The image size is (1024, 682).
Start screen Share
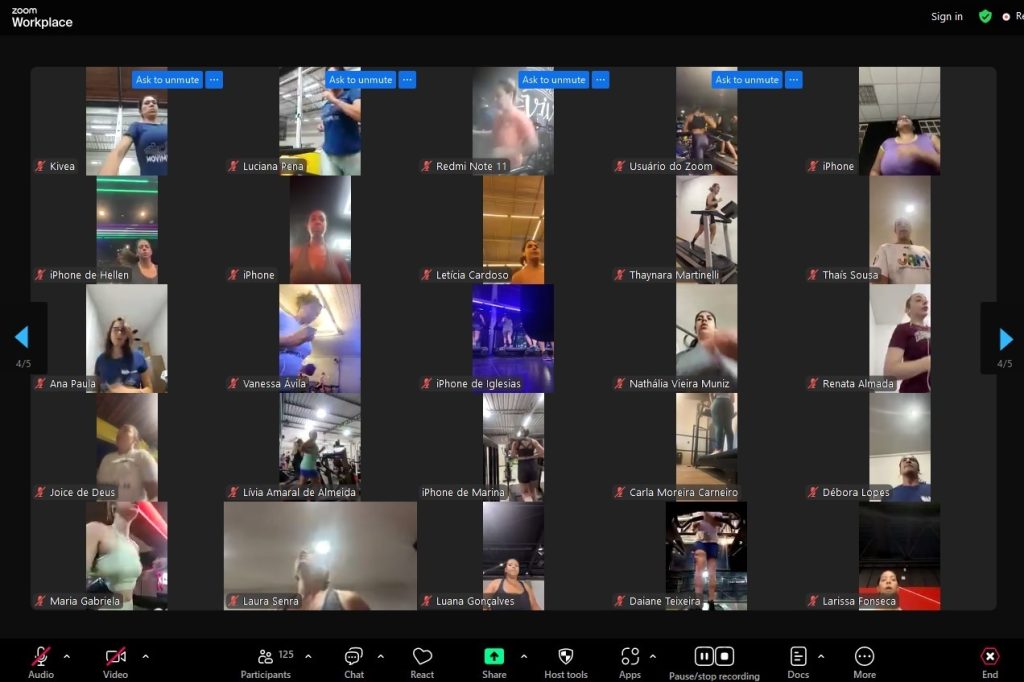494,658
